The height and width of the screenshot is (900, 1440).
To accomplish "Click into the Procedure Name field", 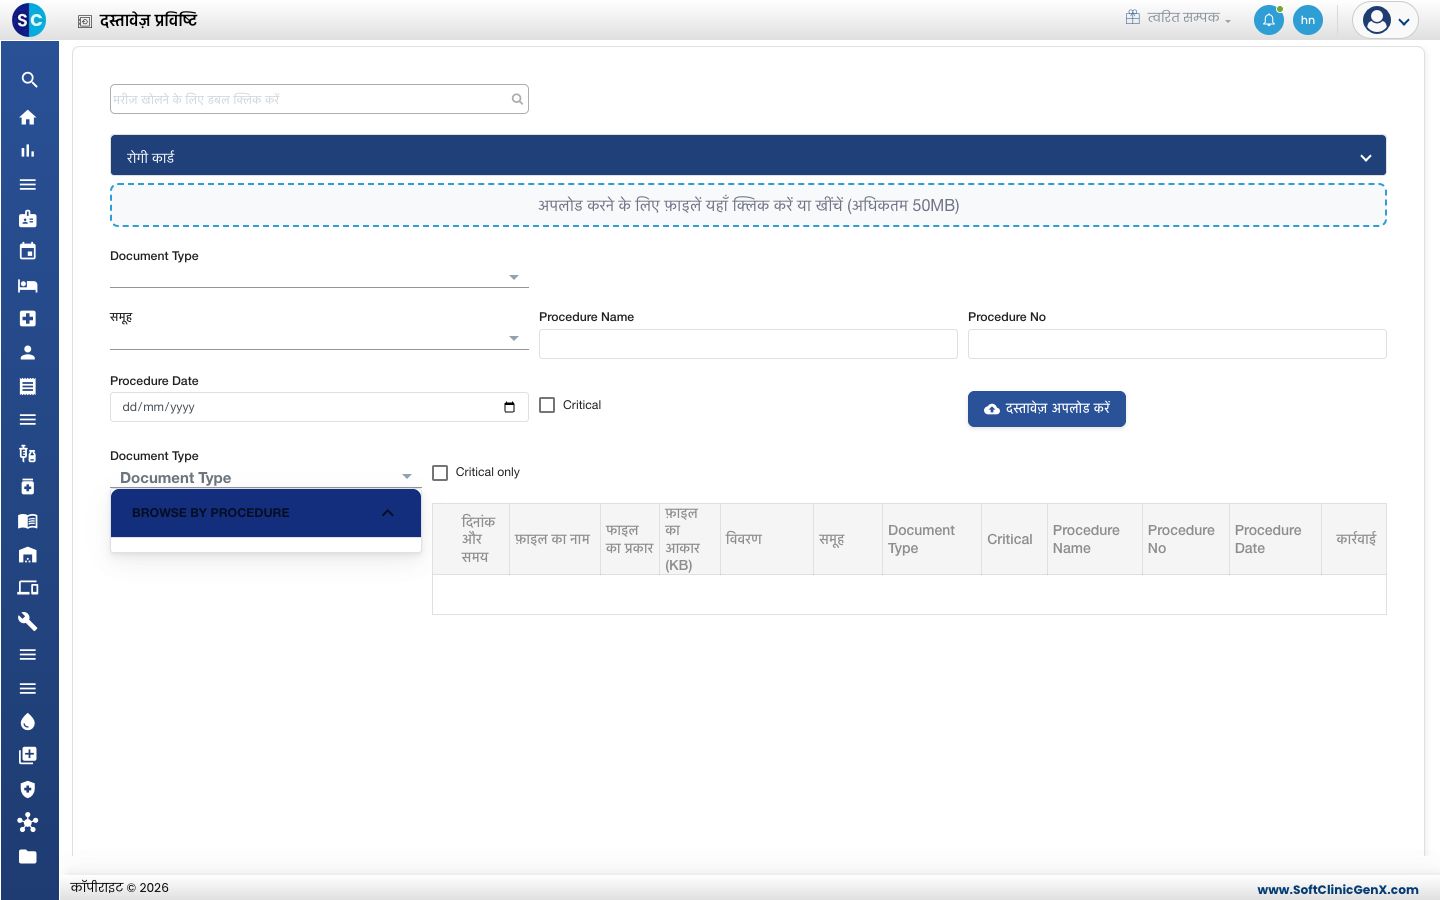I will tap(748, 344).
